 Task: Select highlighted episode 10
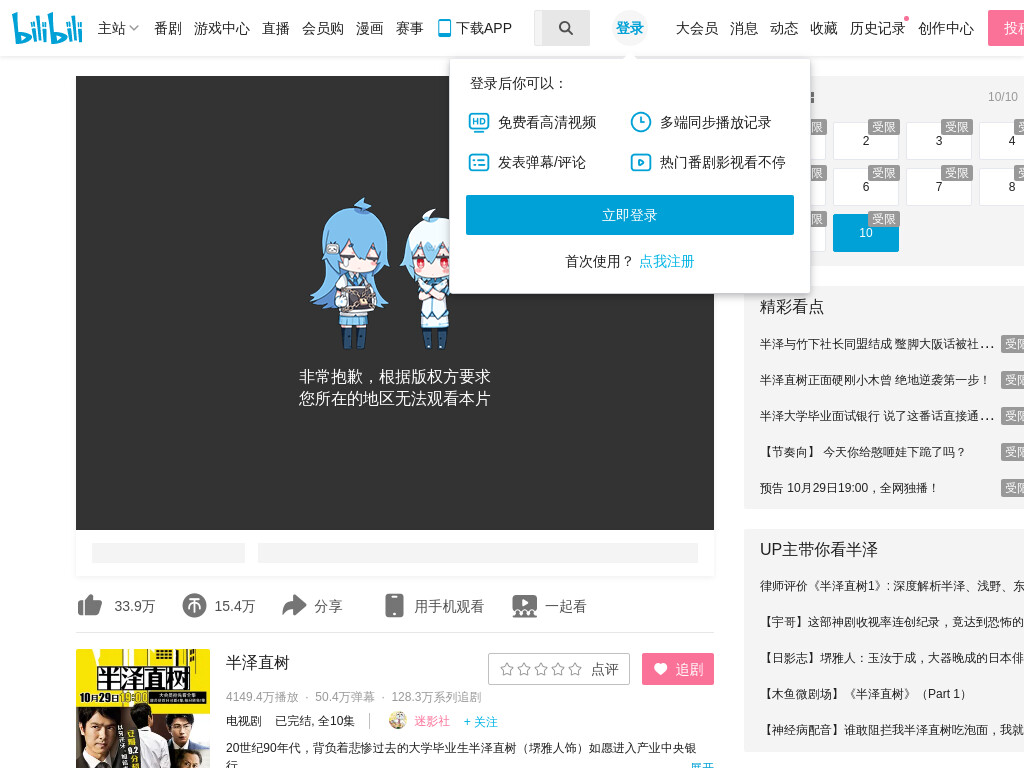866,232
